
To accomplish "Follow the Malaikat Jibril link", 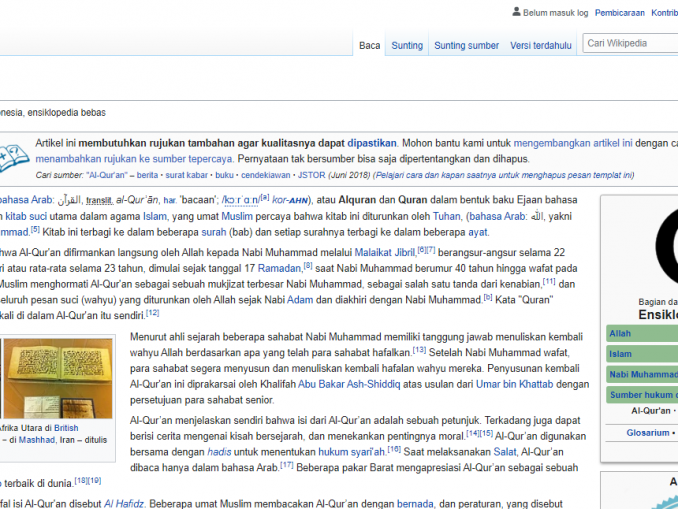I will pyautogui.click(x=384, y=253).
